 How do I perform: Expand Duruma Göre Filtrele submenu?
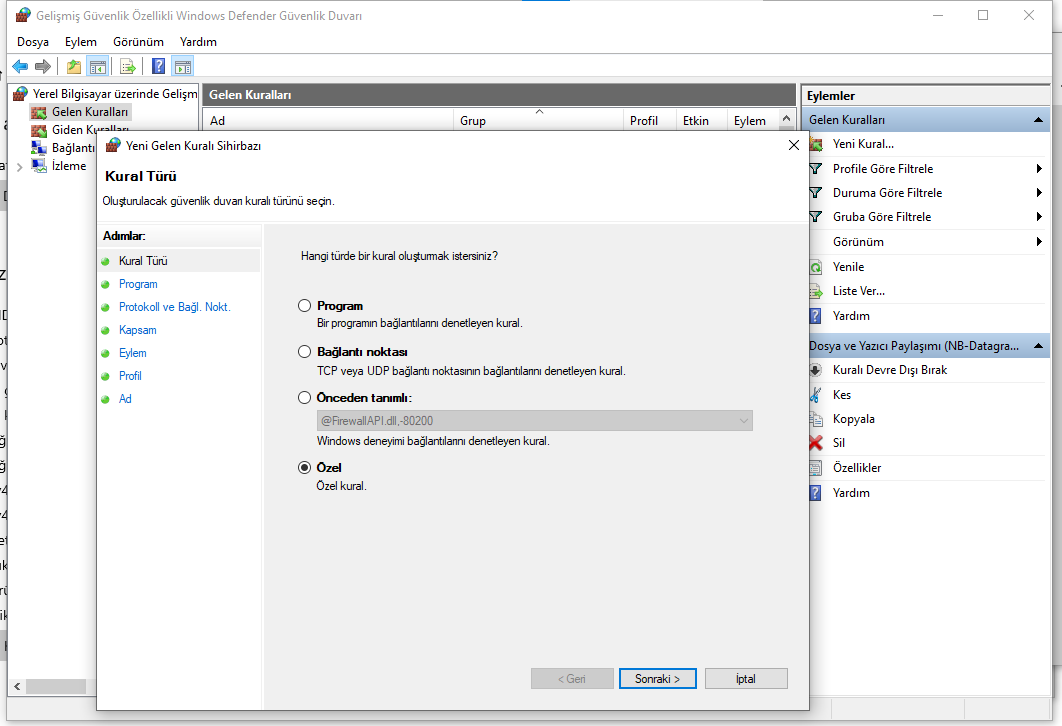(x=1038, y=193)
